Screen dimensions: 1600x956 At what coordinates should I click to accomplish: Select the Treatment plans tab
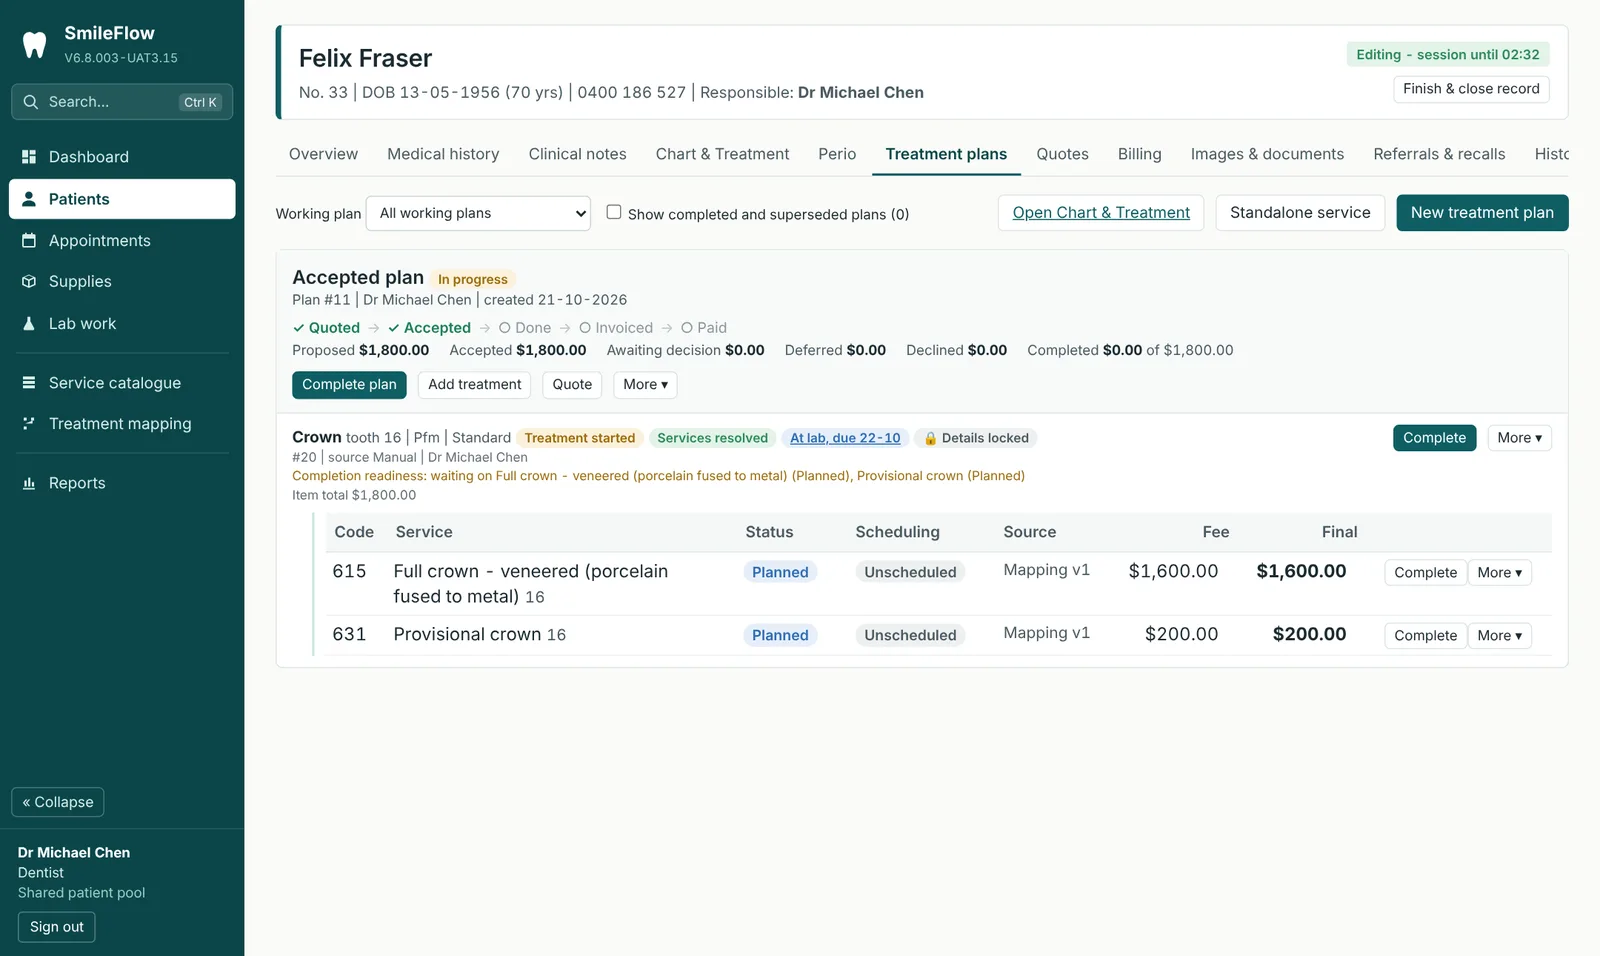pyautogui.click(x=946, y=154)
